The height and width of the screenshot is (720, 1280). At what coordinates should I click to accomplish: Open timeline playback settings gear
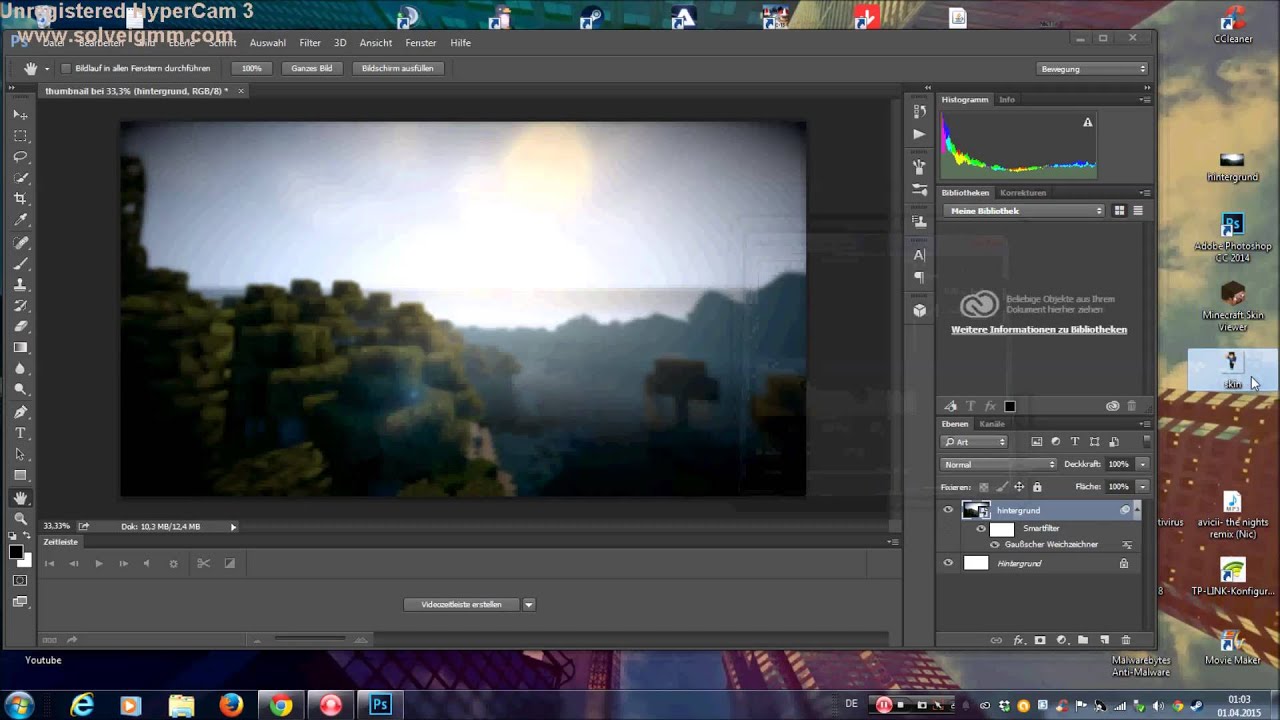point(173,563)
